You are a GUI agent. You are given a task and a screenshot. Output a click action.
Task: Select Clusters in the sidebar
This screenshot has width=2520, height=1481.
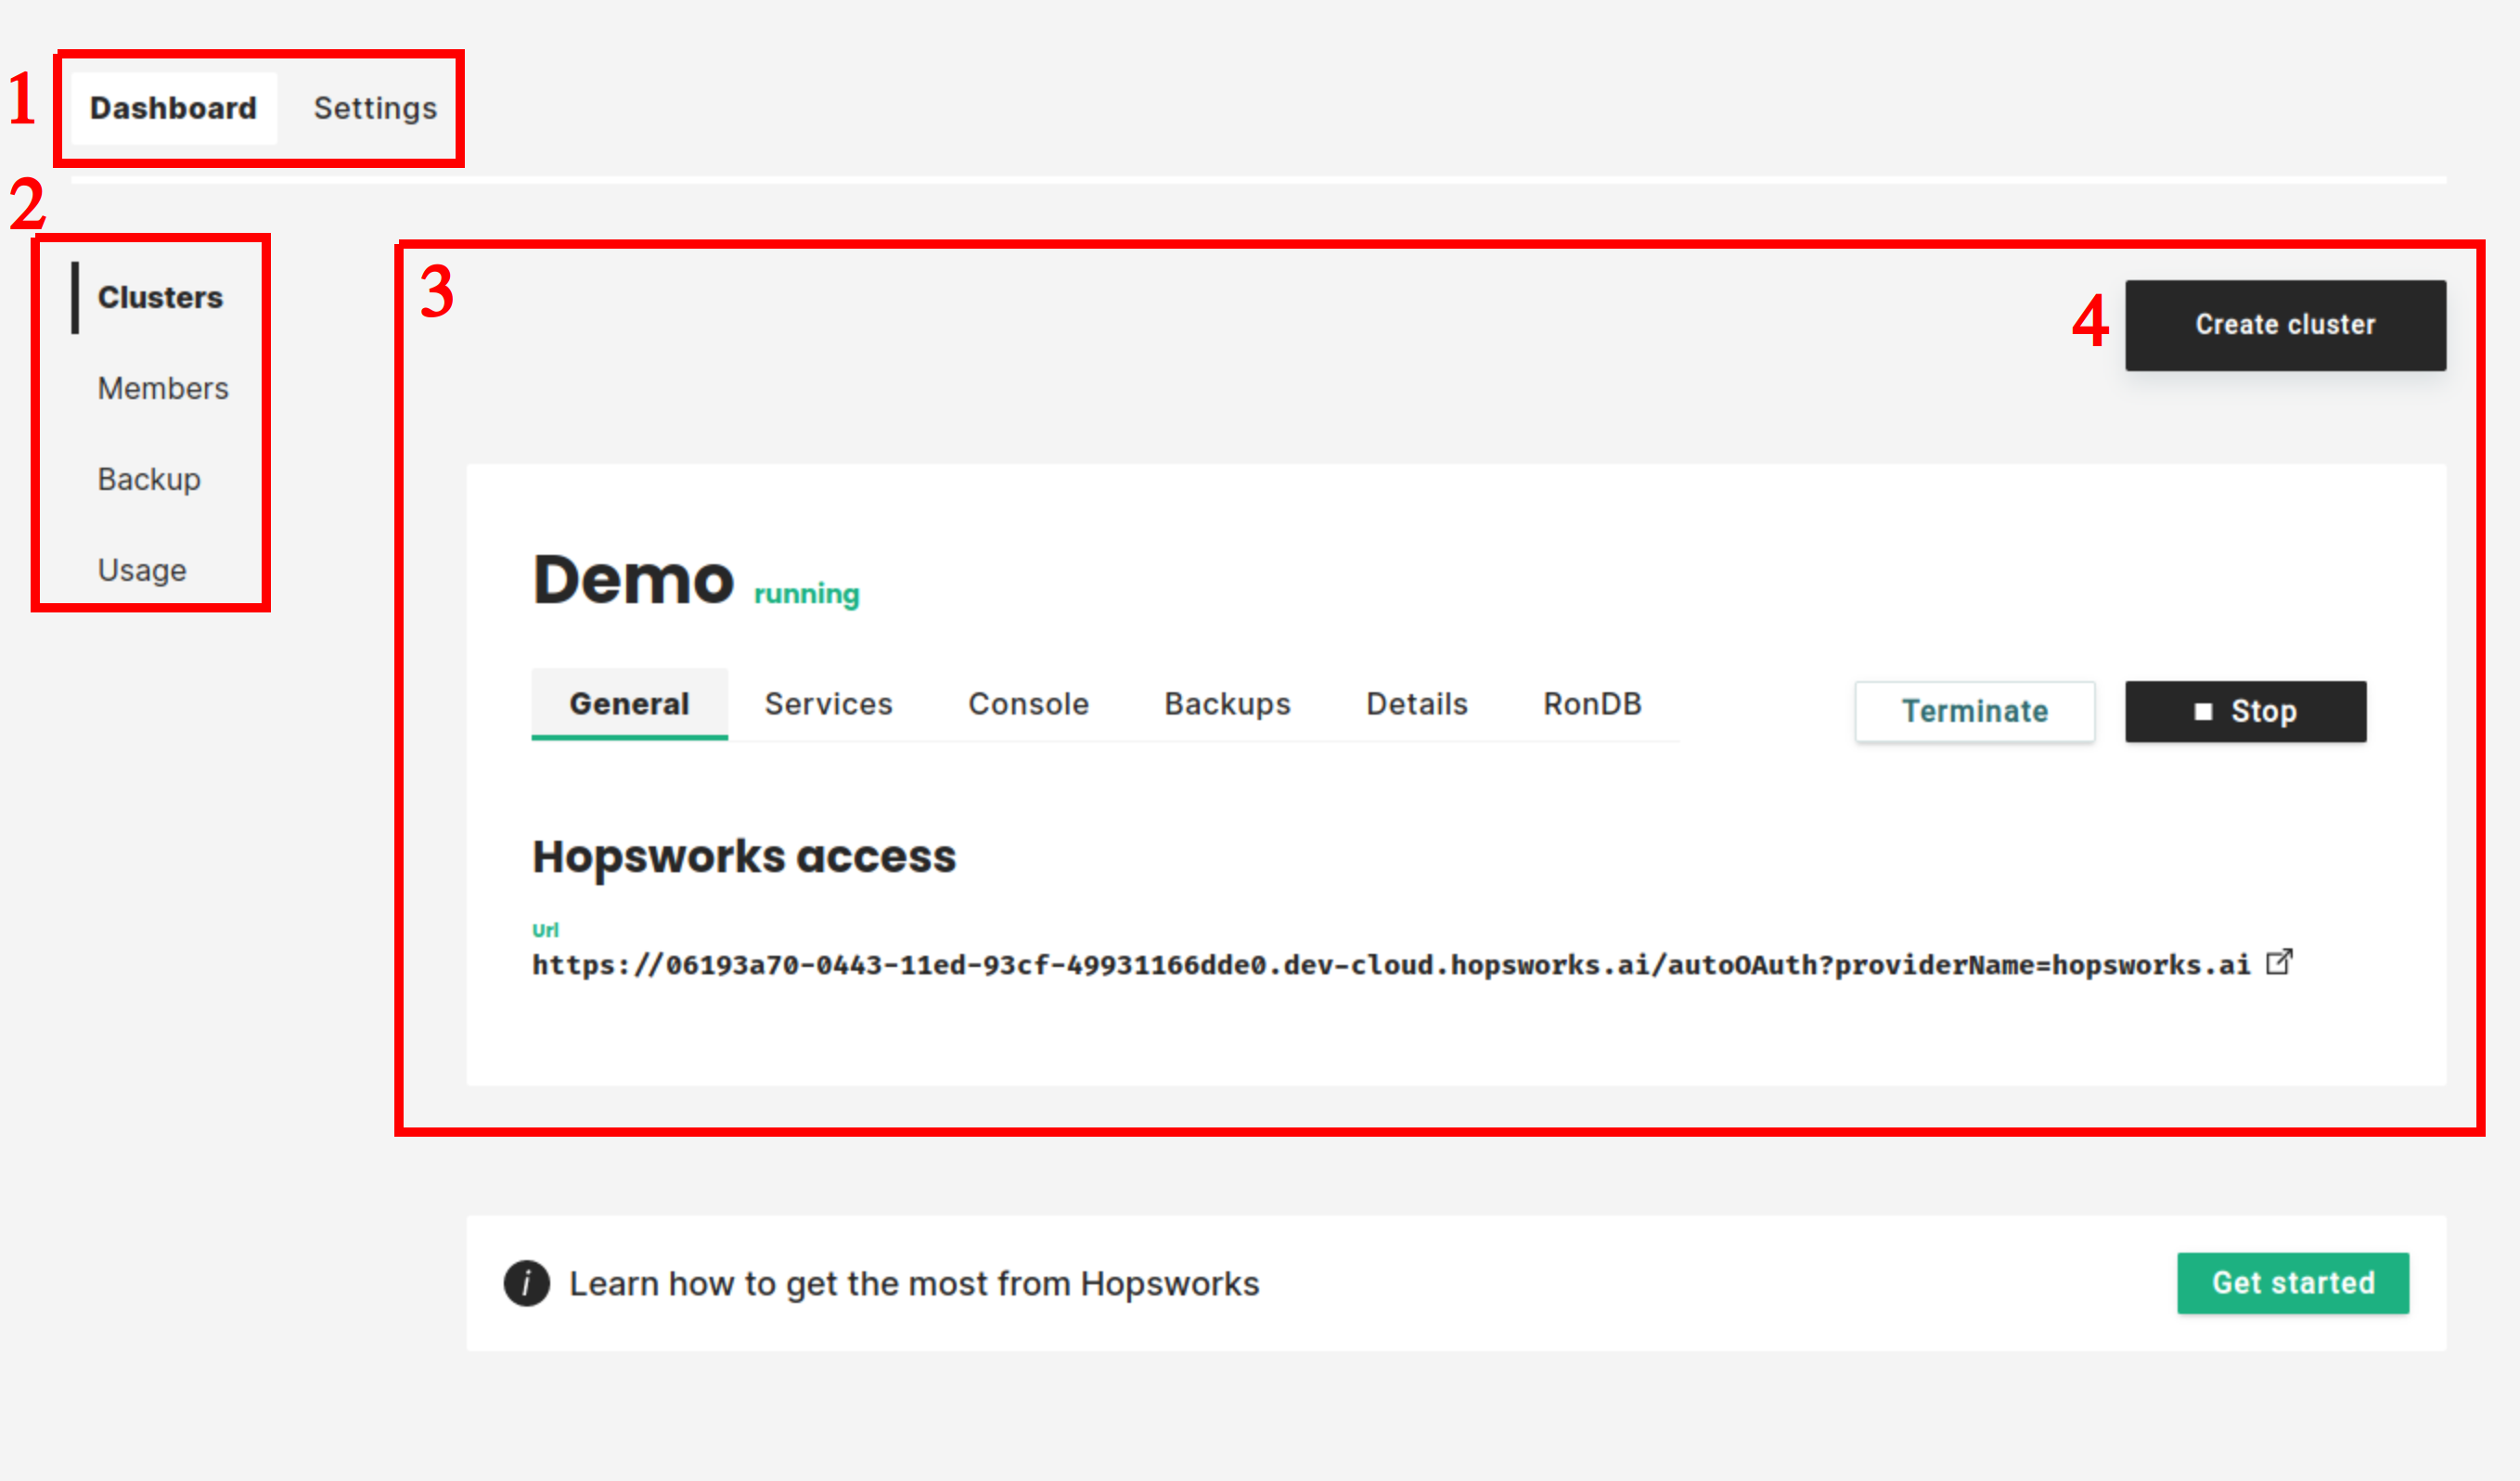click(x=160, y=297)
